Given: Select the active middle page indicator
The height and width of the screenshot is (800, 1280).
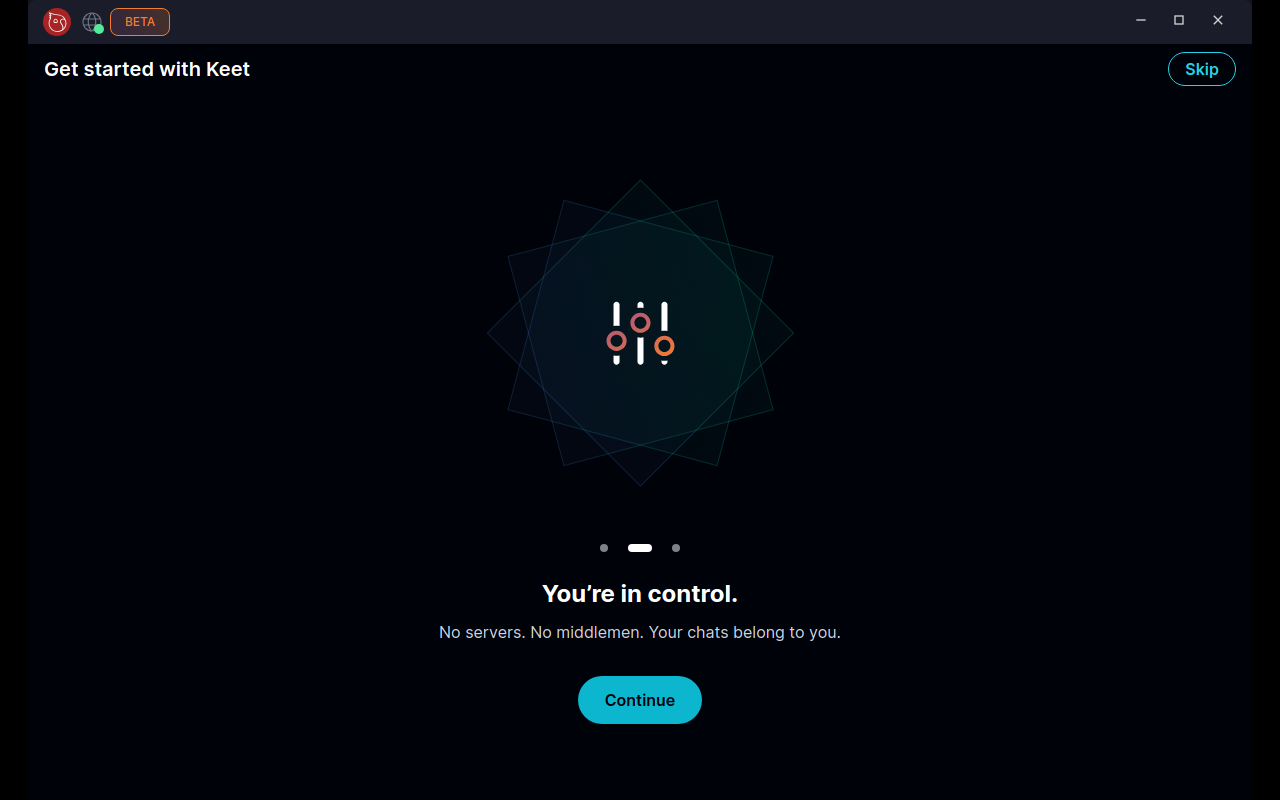Looking at the screenshot, I should point(640,548).
